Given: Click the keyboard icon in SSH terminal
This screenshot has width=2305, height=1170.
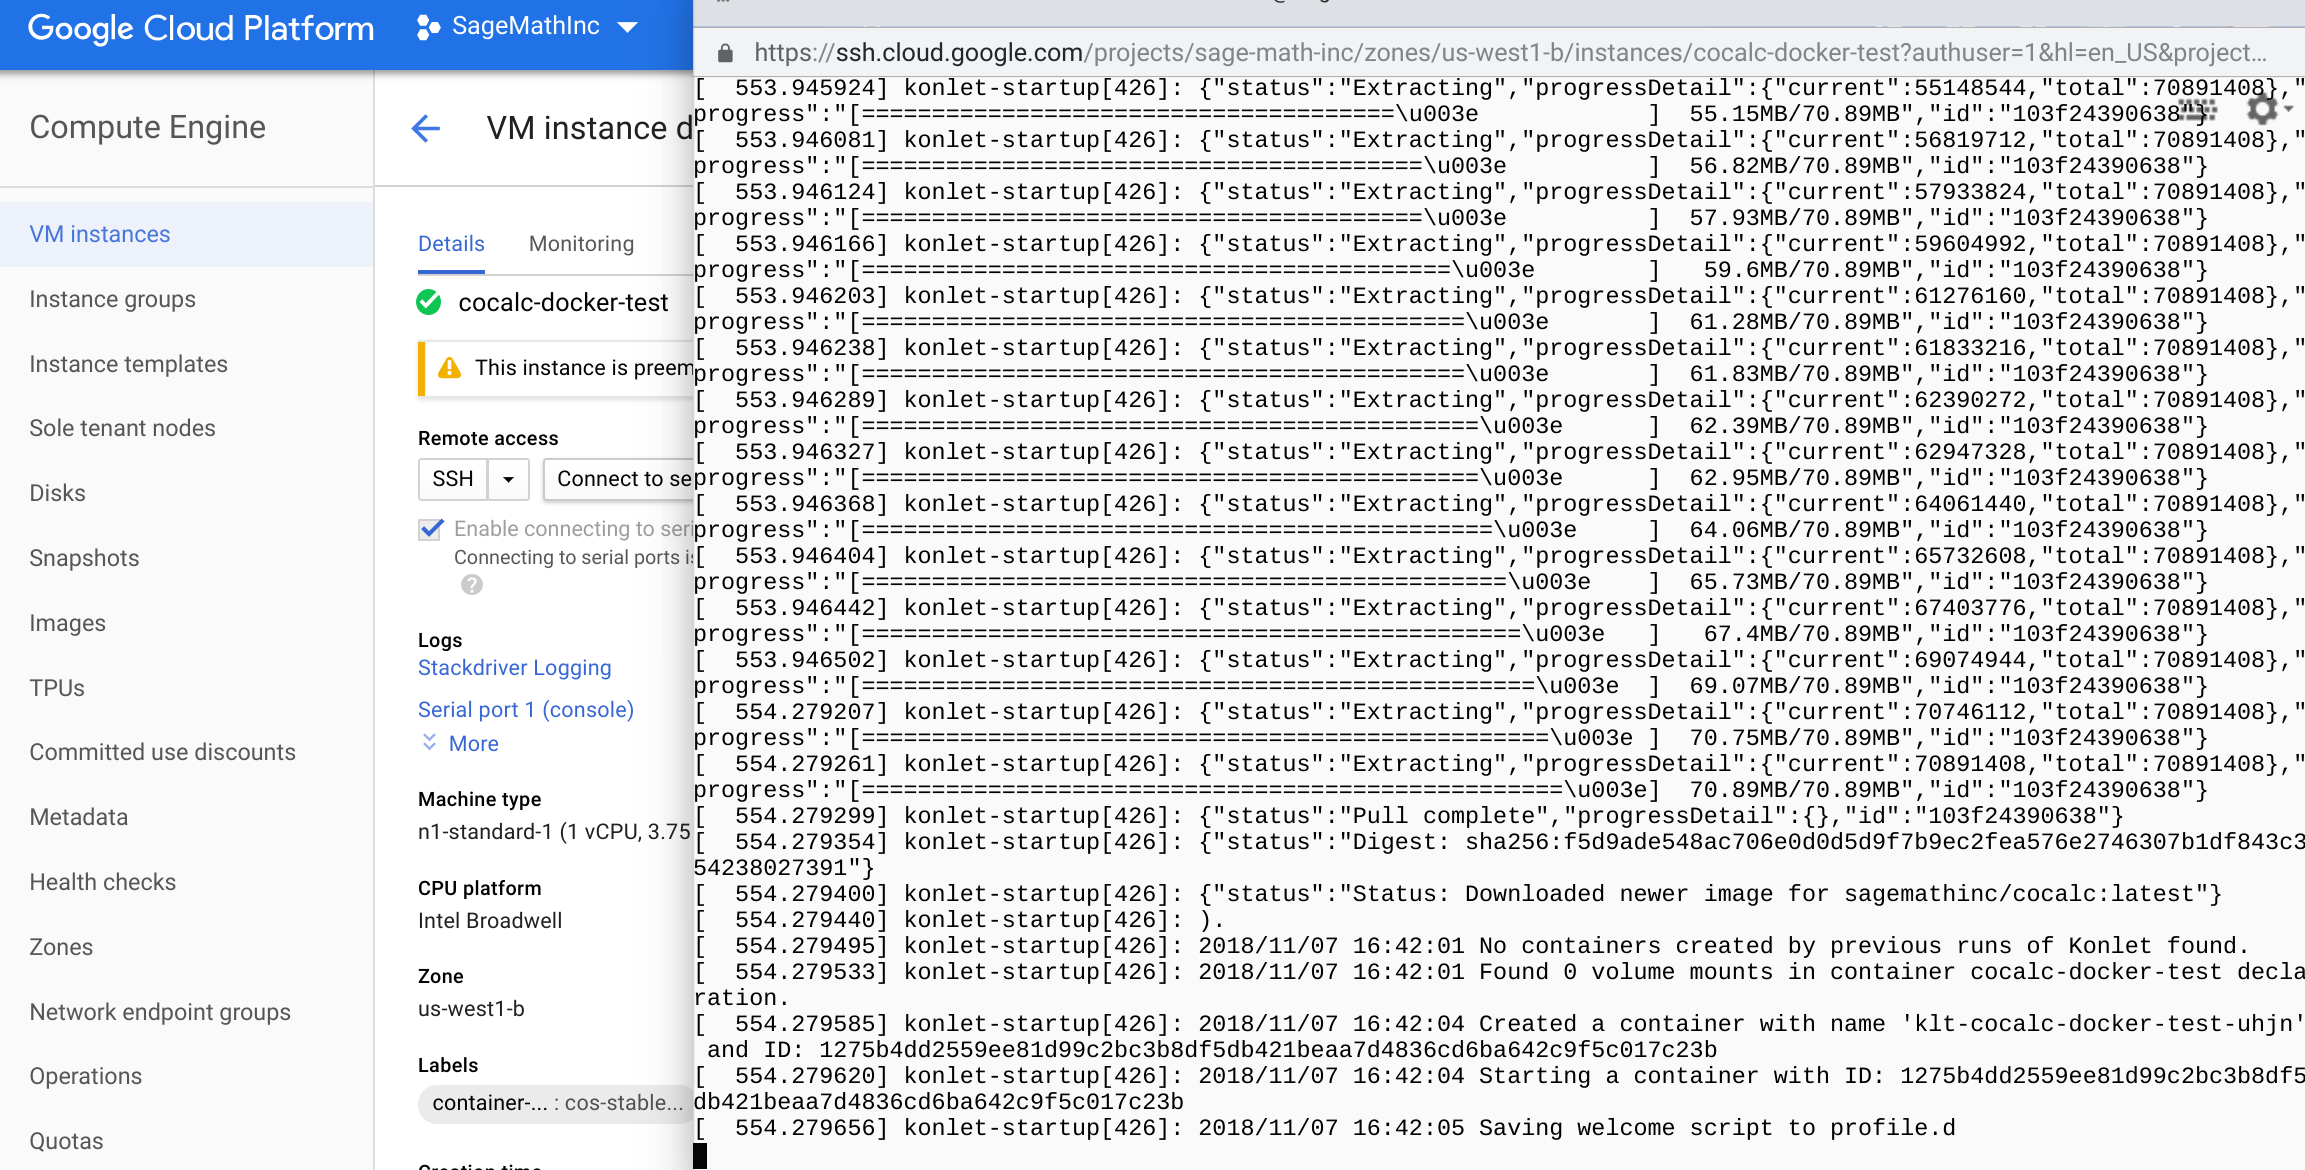Looking at the screenshot, I should (x=2197, y=109).
